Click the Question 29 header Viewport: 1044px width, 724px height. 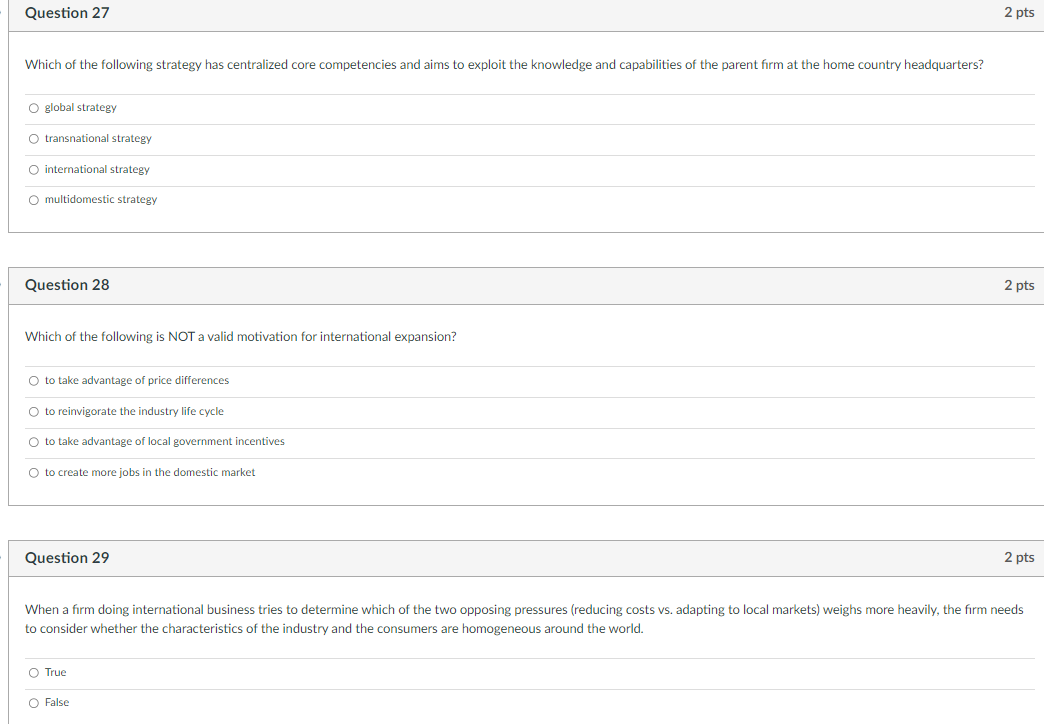67,558
